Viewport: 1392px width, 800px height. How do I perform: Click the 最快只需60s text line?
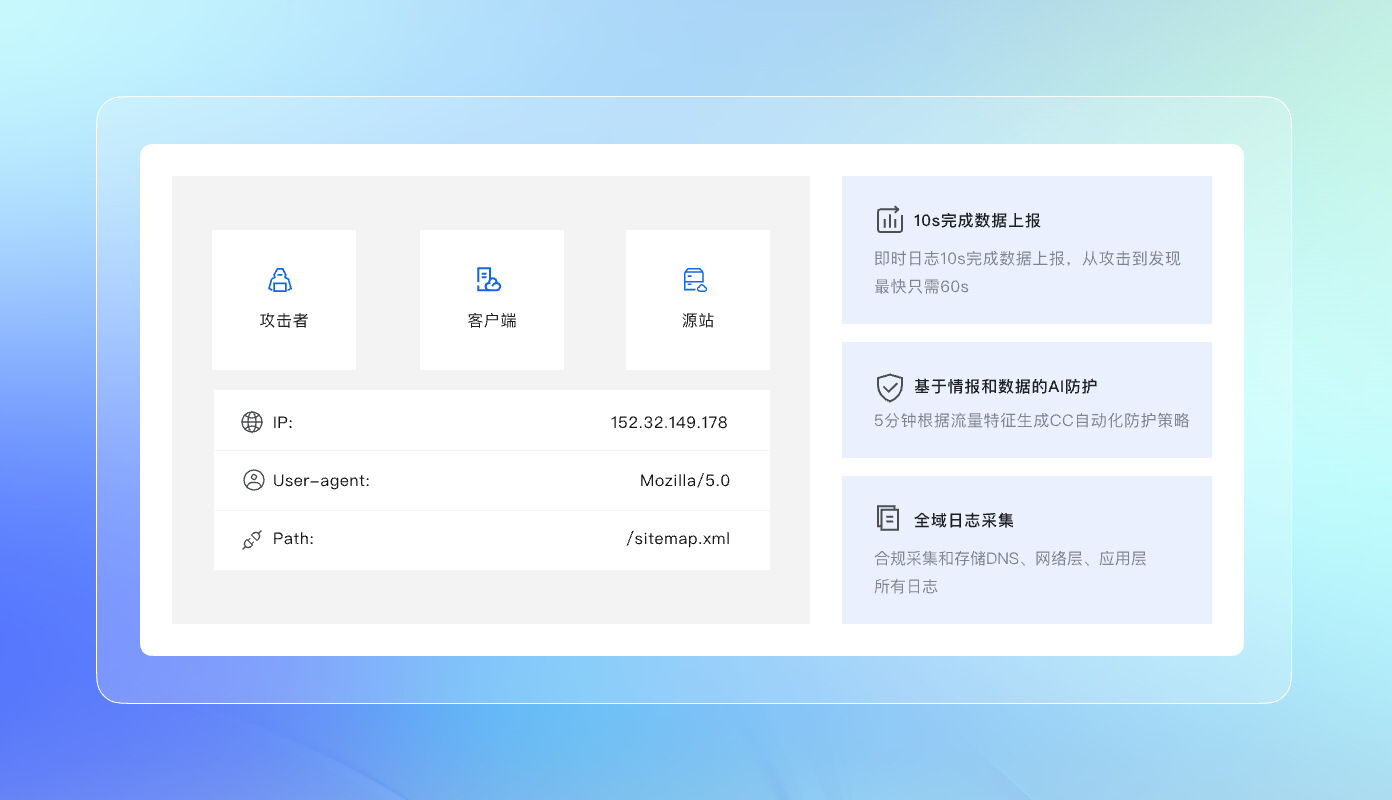[x=921, y=286]
